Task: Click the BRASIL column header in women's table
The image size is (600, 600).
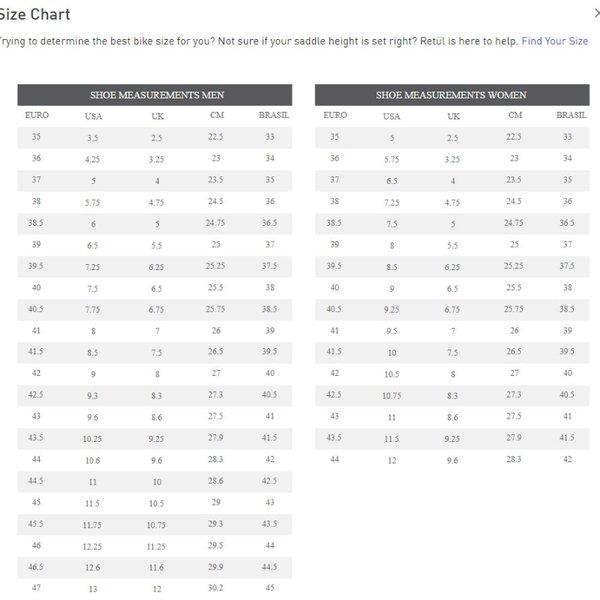Action: [x=567, y=115]
